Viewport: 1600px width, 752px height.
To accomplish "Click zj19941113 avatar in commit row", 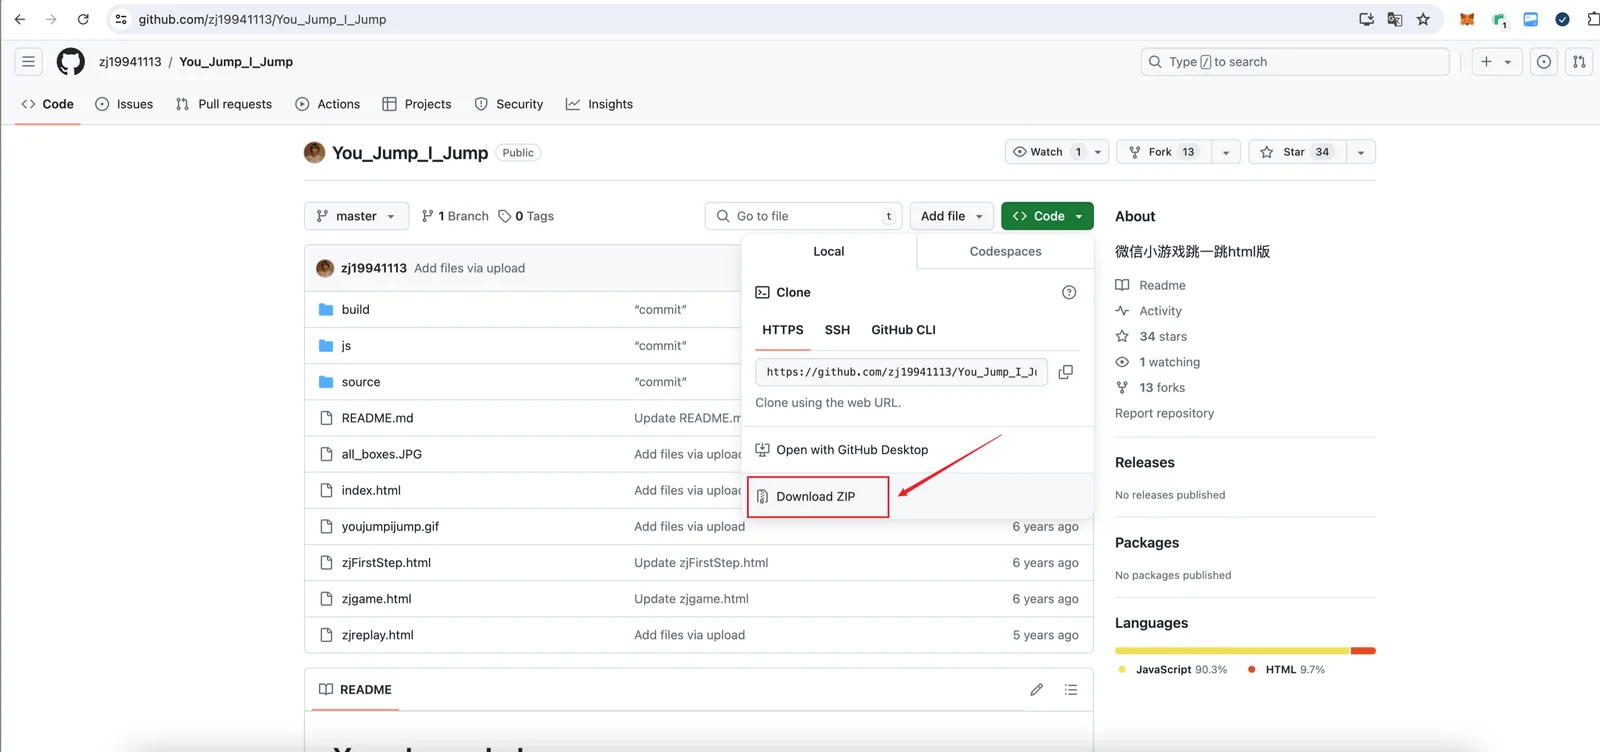I will pyautogui.click(x=325, y=268).
